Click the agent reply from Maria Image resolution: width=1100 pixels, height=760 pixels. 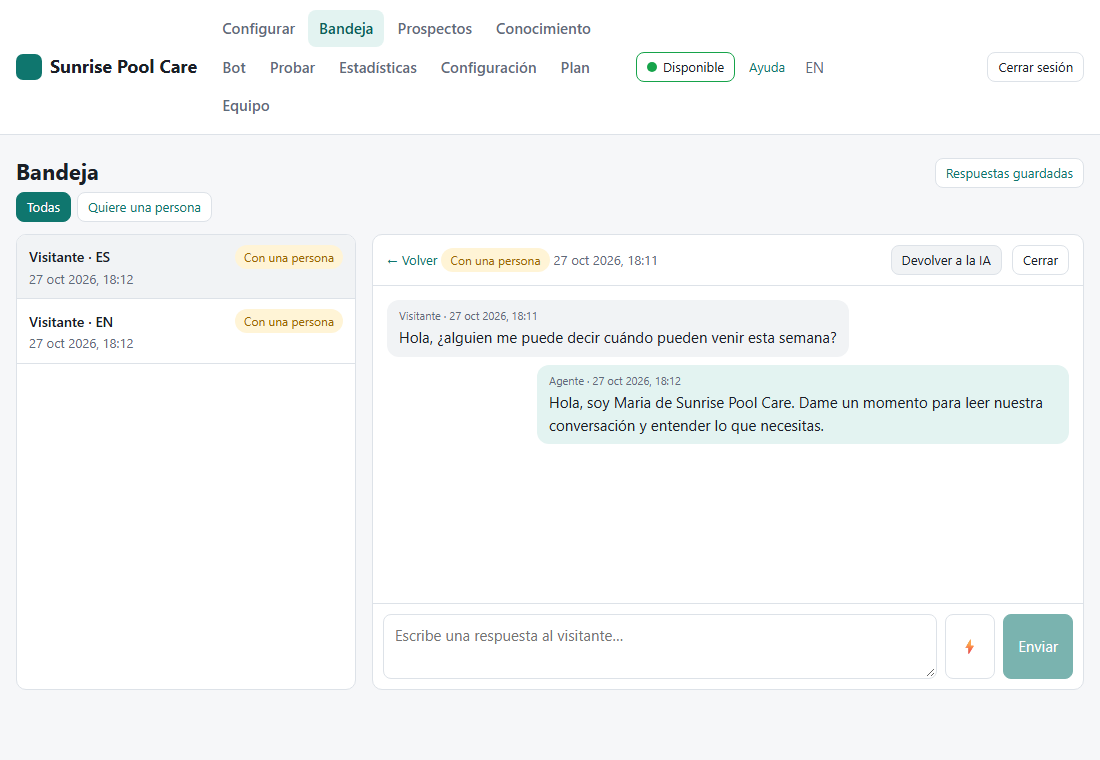803,404
